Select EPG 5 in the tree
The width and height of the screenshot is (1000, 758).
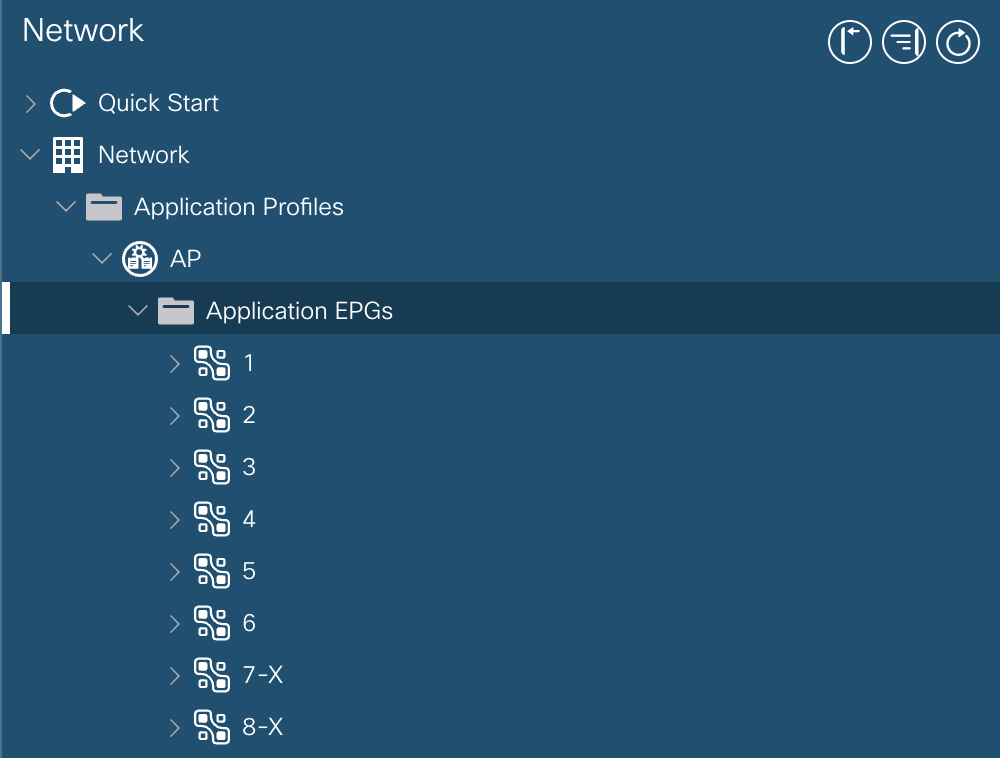(x=249, y=571)
